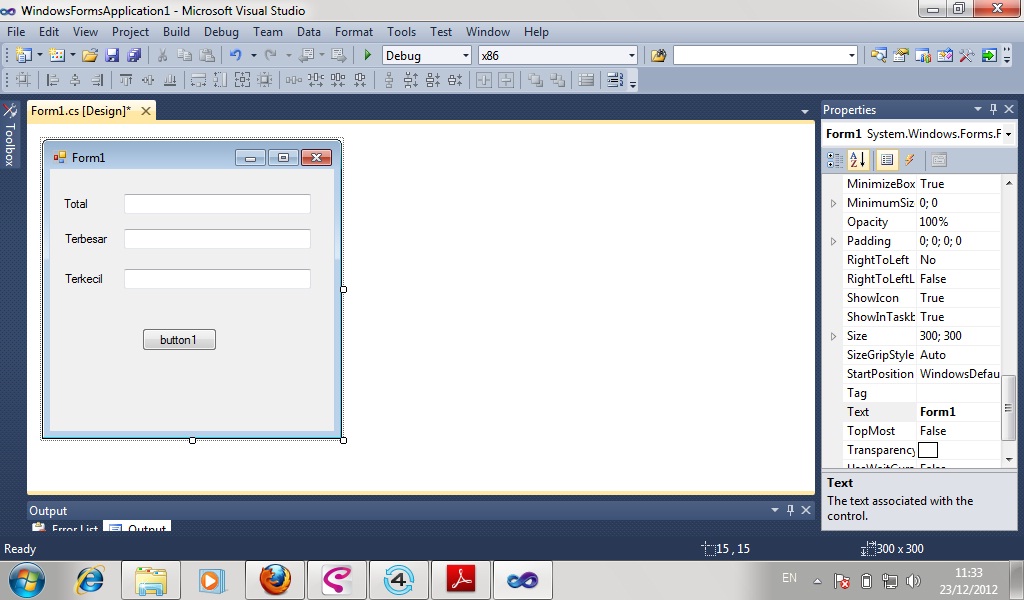Click the Bring to Front layout icon
Screen dimensions: 1024x600
click(536, 80)
